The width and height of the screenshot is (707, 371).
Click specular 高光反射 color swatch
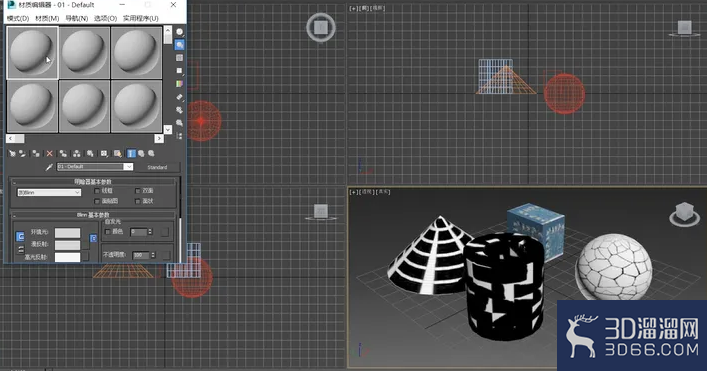pyautogui.click(x=67, y=257)
